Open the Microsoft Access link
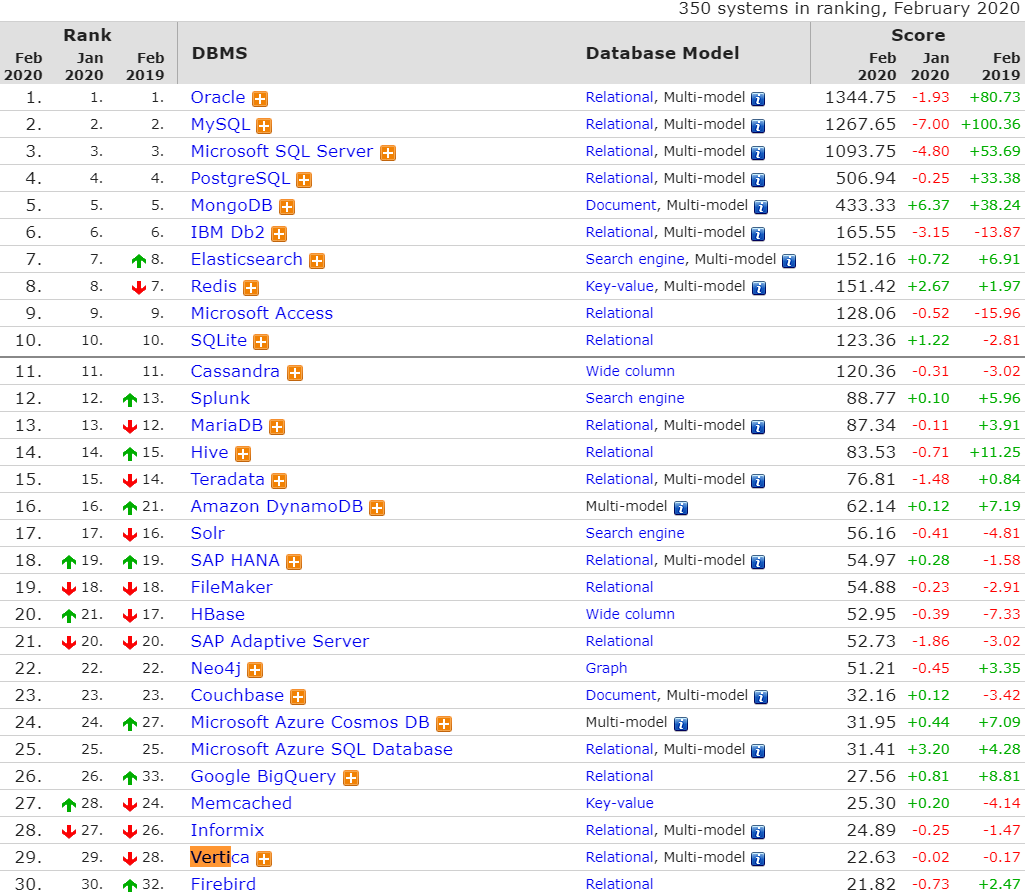This screenshot has width=1029, height=892. (x=262, y=313)
